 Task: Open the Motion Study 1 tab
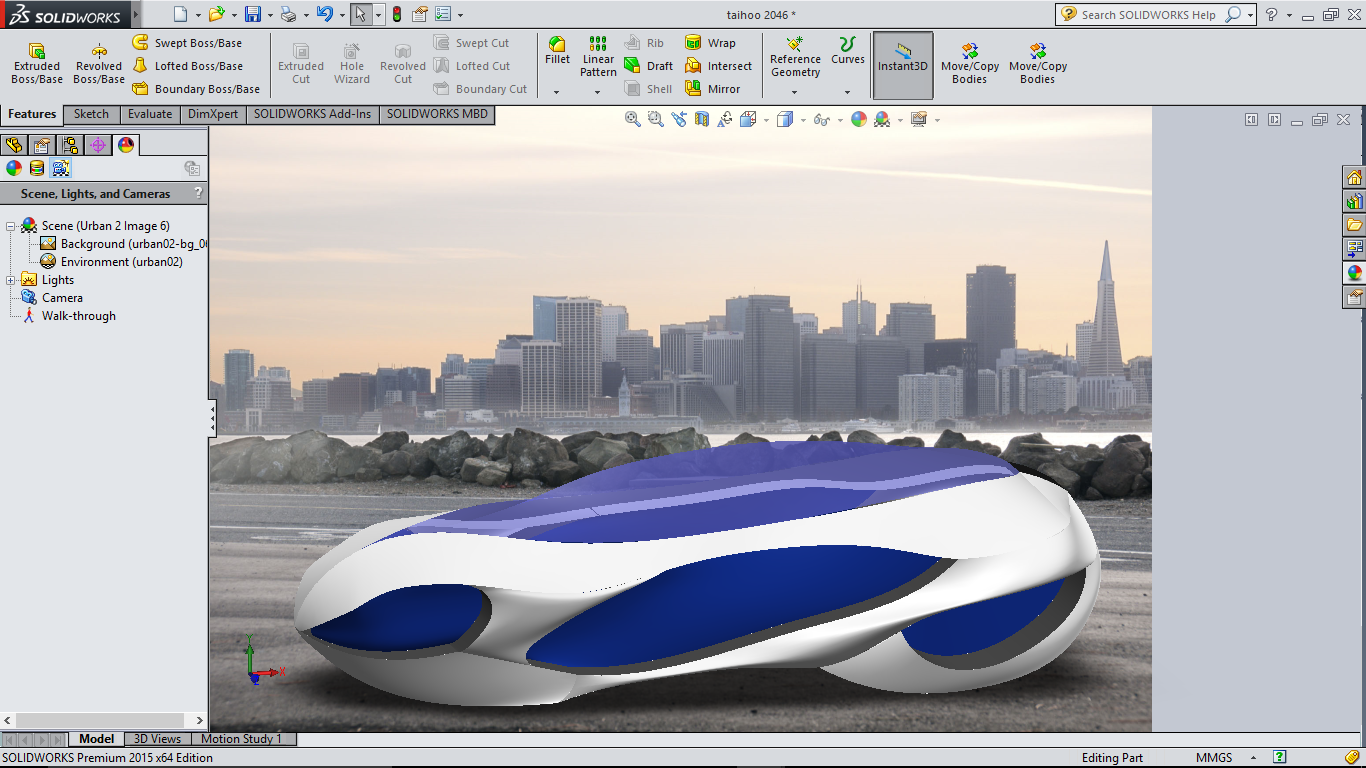[x=241, y=739]
